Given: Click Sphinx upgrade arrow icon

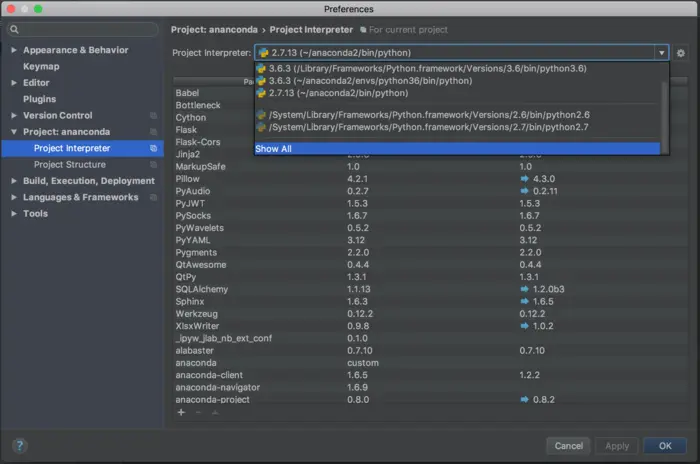Looking at the screenshot, I should (x=525, y=301).
